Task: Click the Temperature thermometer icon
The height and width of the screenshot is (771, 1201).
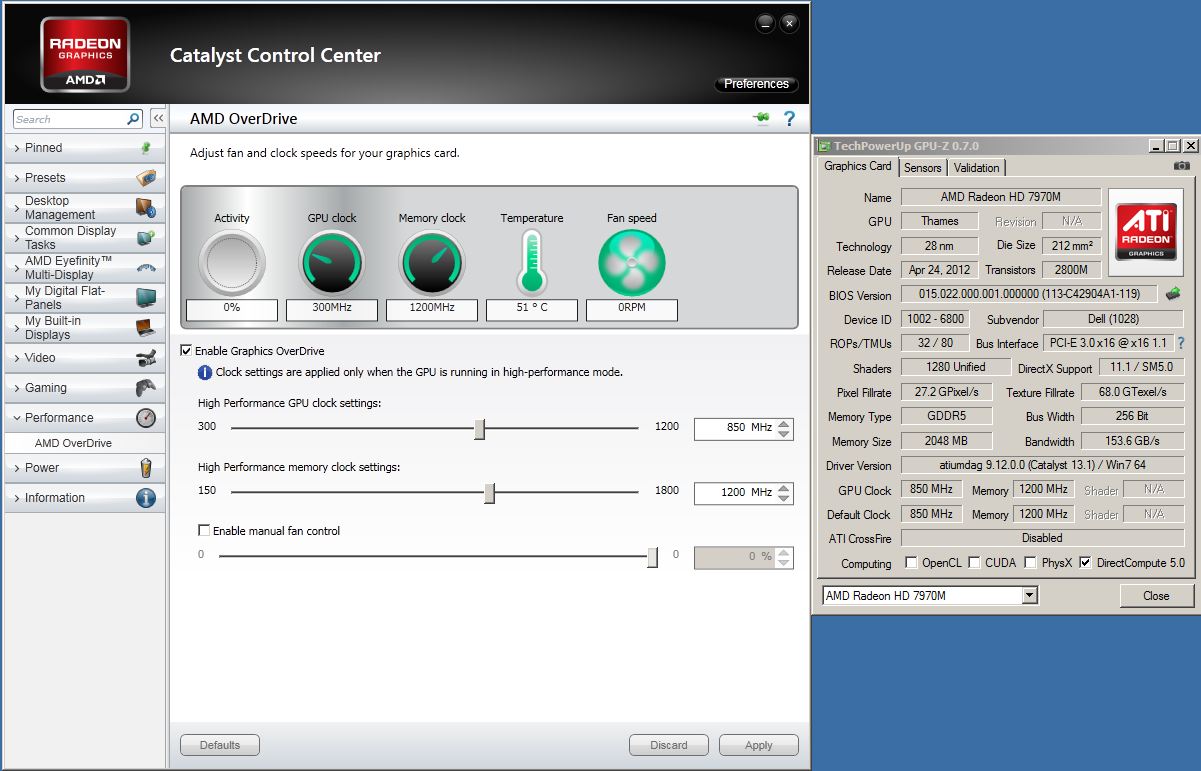Action: point(531,262)
